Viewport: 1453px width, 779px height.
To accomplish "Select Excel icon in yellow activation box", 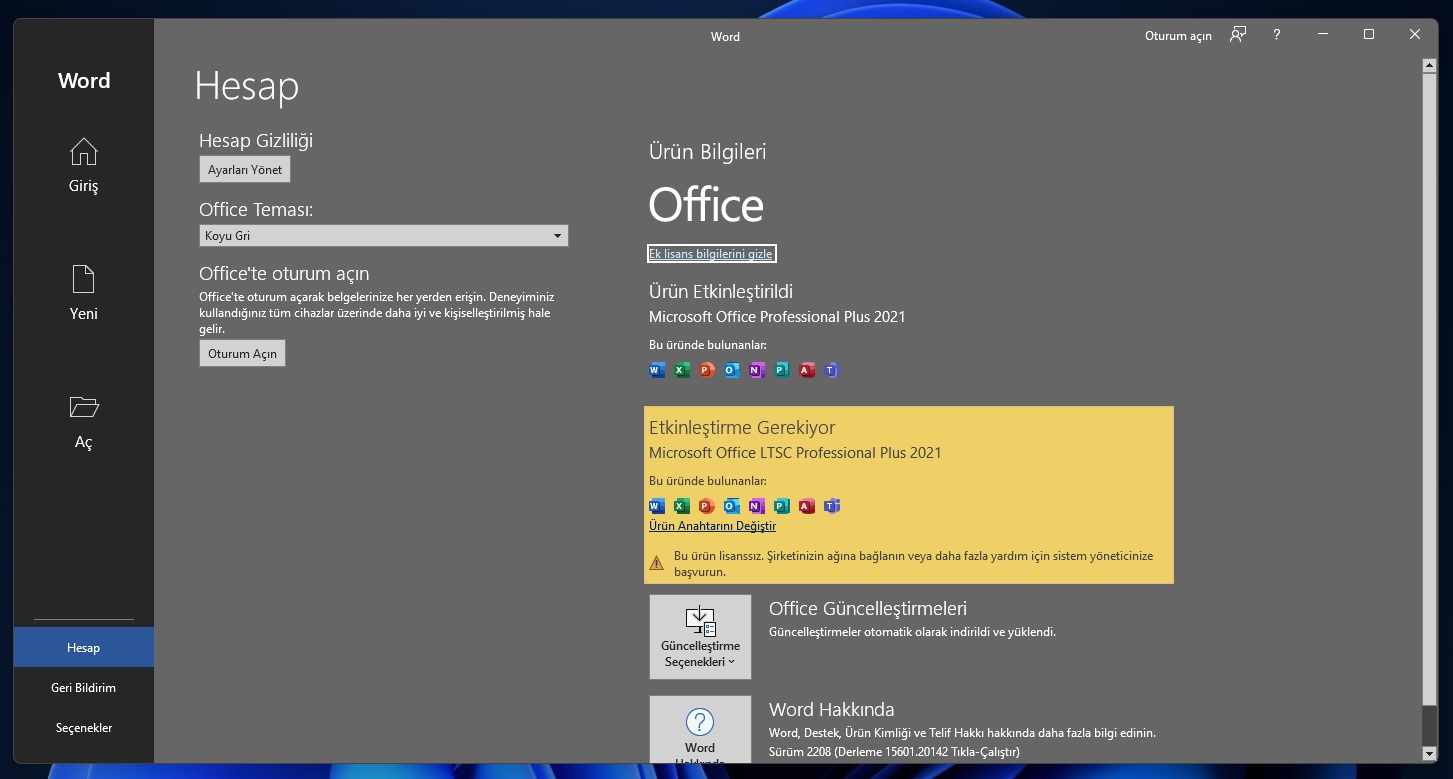I will [682, 506].
